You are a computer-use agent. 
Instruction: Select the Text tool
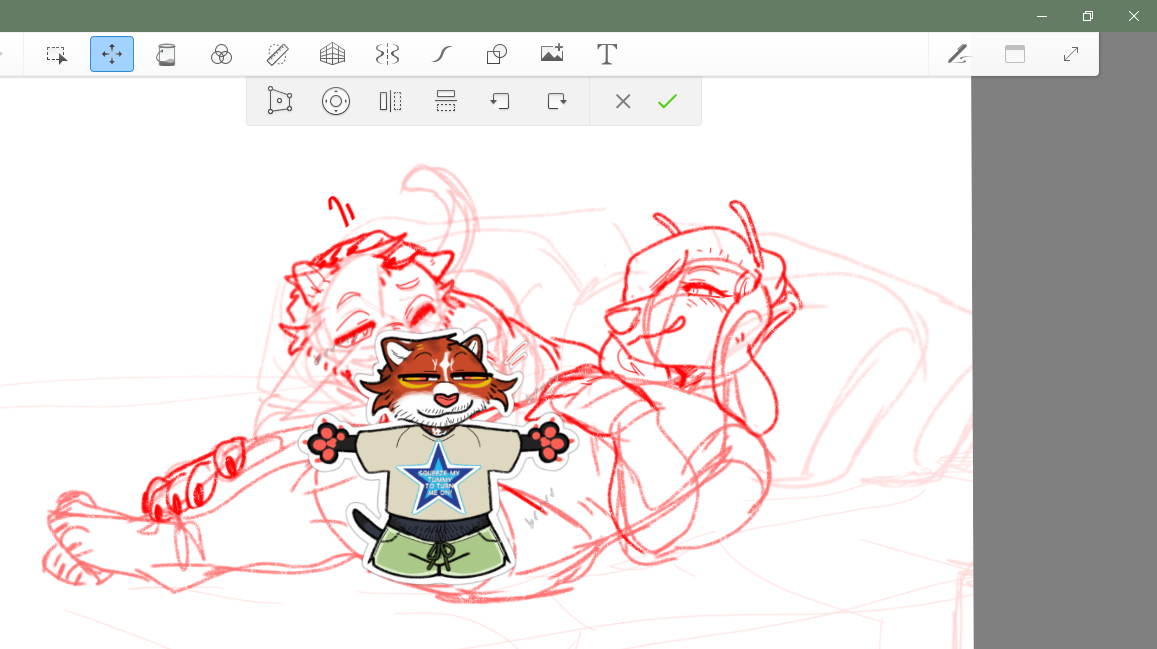click(x=607, y=55)
